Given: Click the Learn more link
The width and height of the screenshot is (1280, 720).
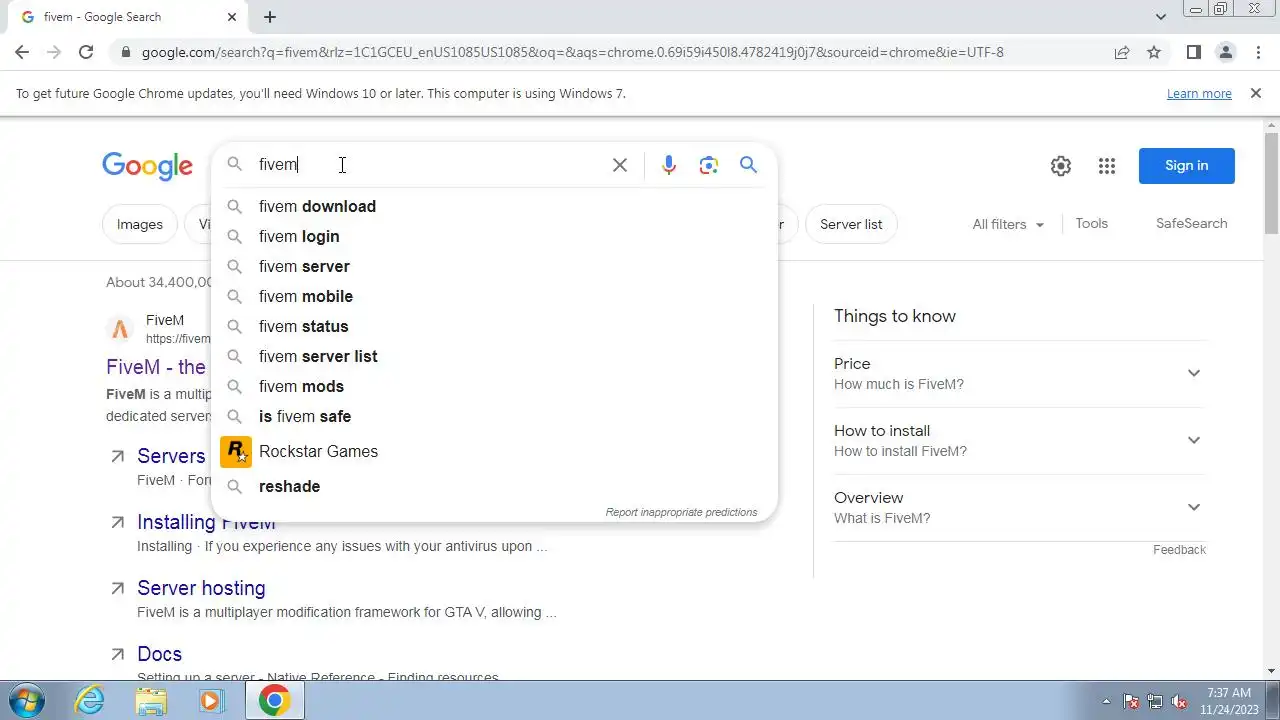Looking at the screenshot, I should click(1199, 93).
